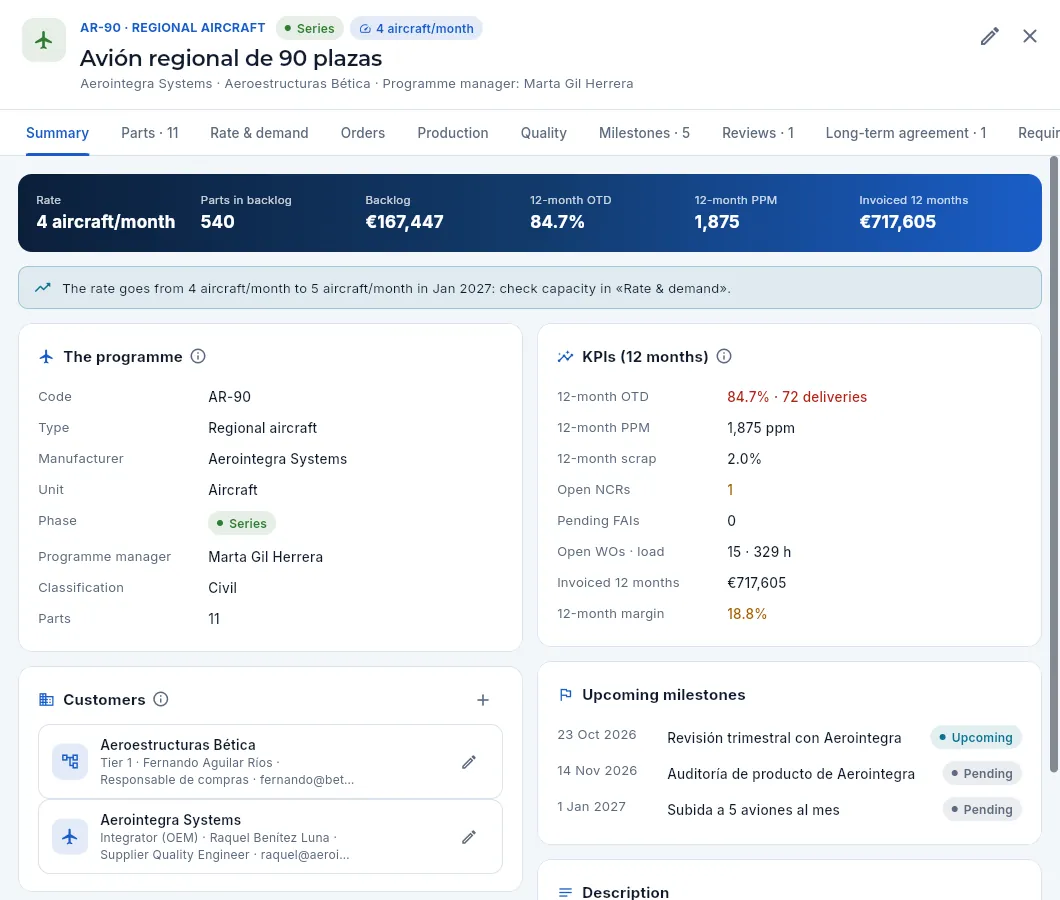
Task: Click the green airplane programme icon
Action: [x=44, y=40]
